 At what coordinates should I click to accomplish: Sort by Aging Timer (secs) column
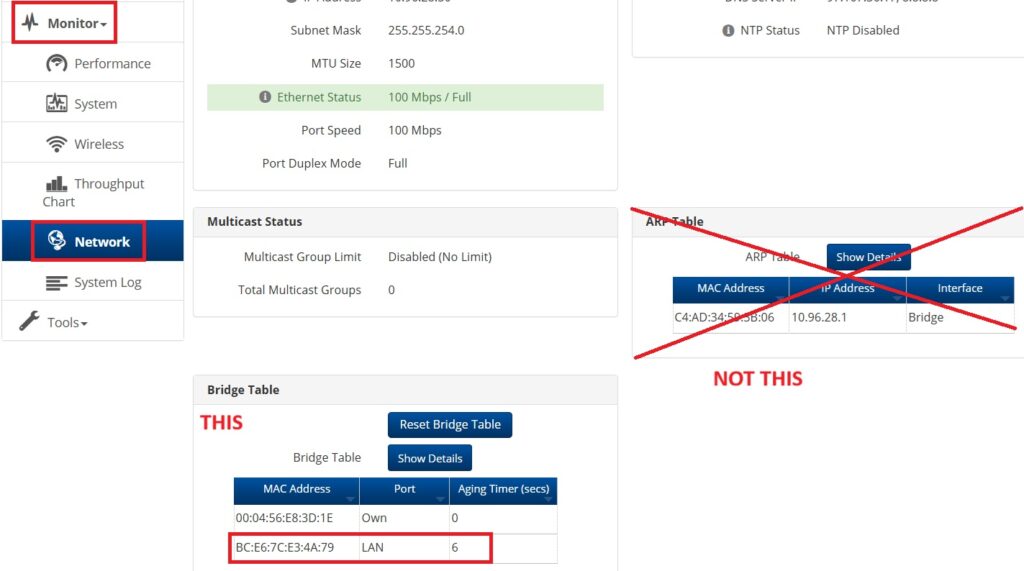503,490
